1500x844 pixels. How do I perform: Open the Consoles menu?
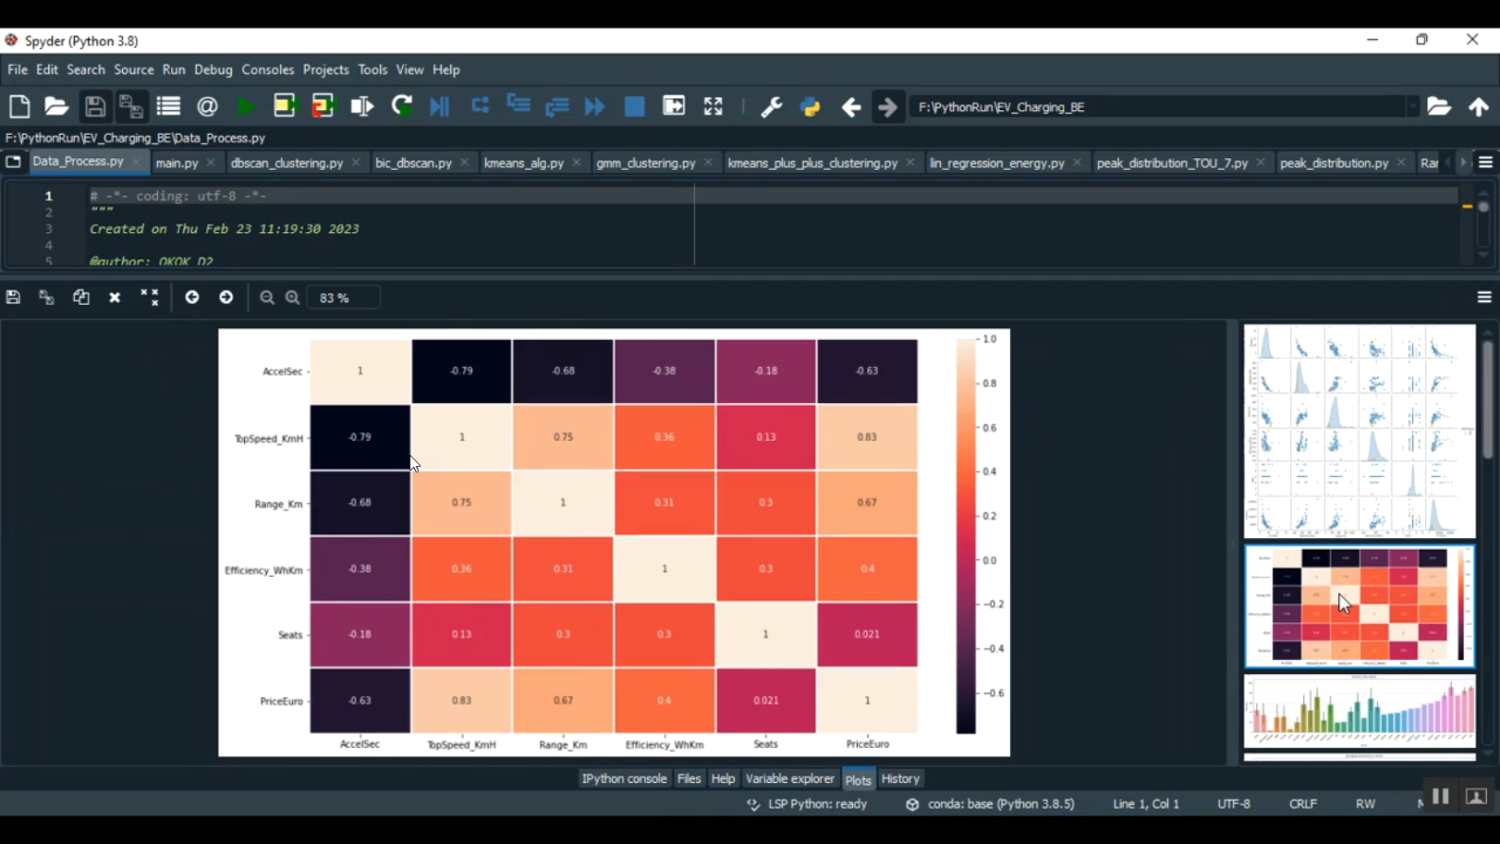click(x=267, y=70)
